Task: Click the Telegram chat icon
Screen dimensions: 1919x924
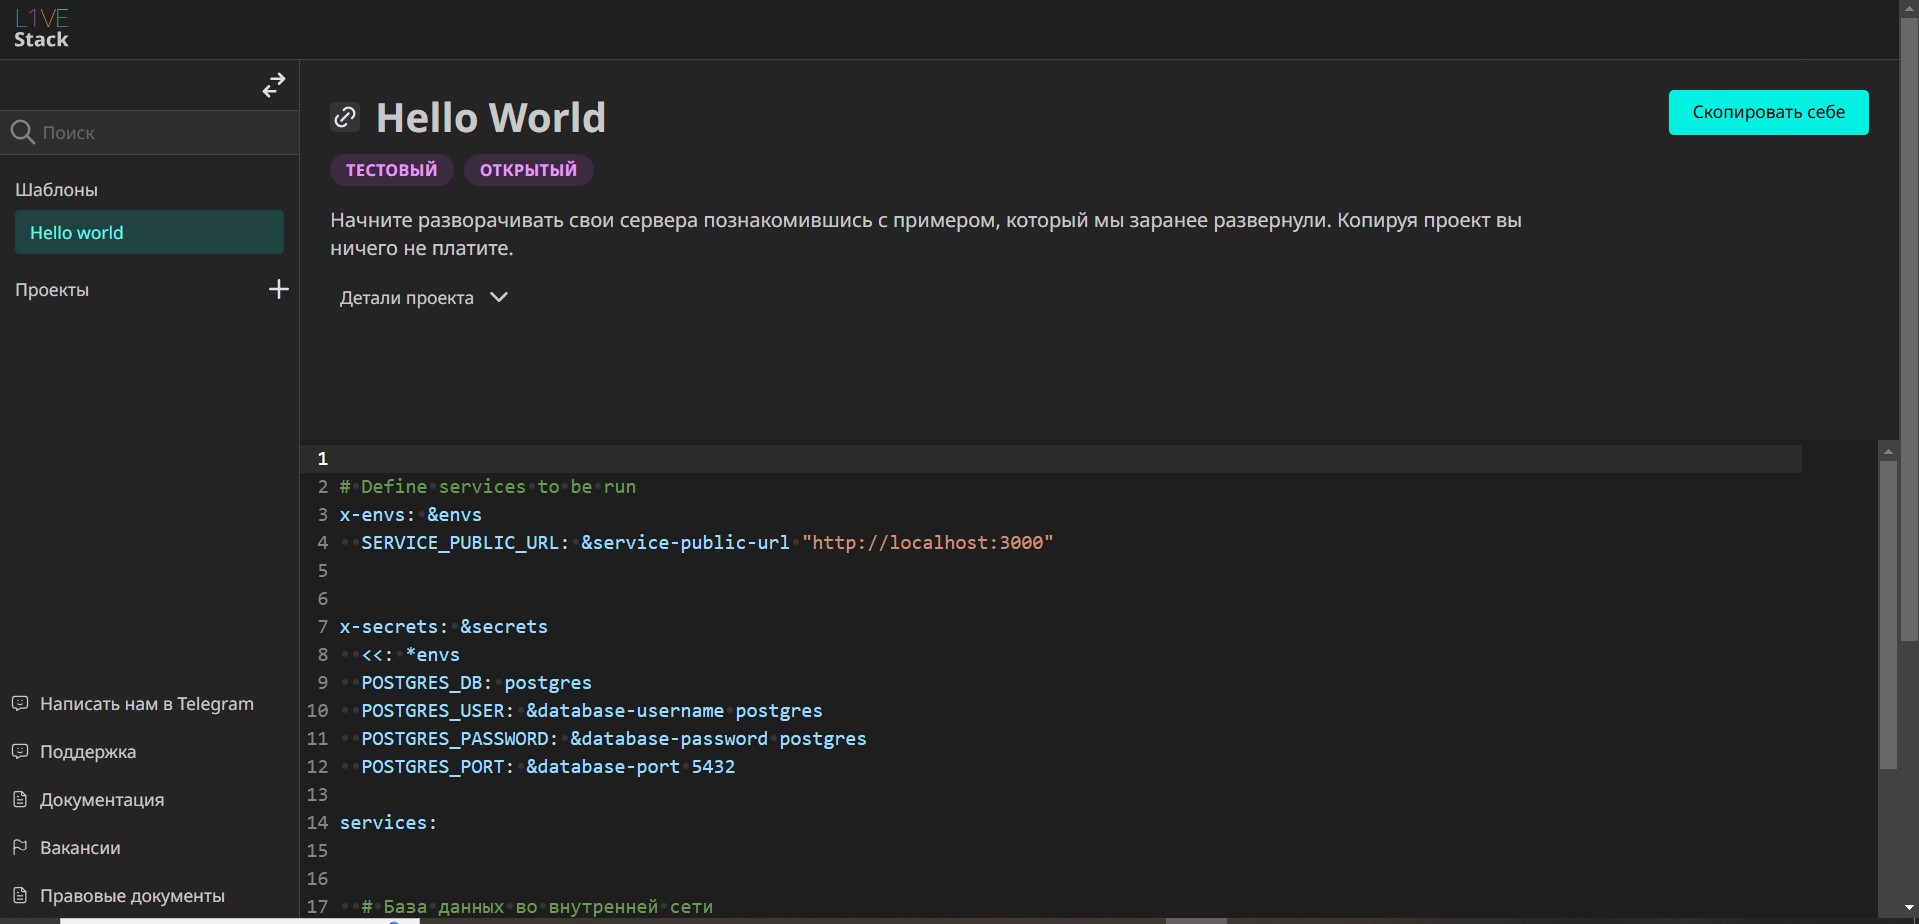Action: tap(19, 704)
